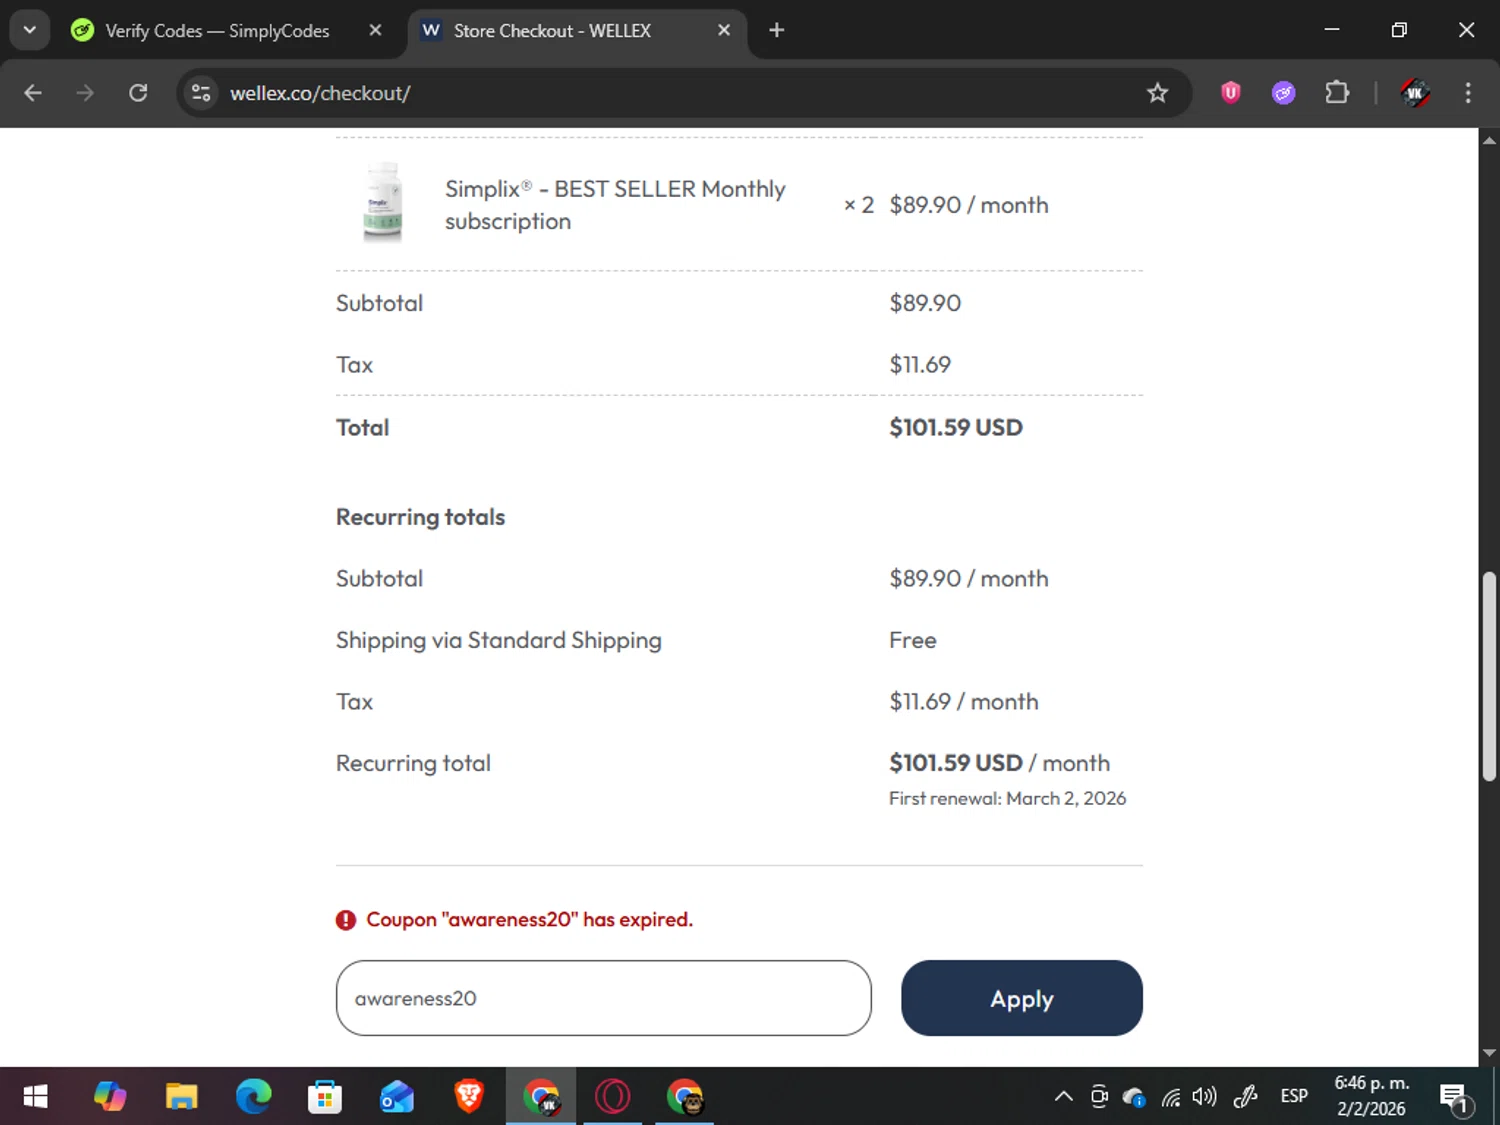Click the coupon code input field
The width and height of the screenshot is (1500, 1125).
[604, 998]
